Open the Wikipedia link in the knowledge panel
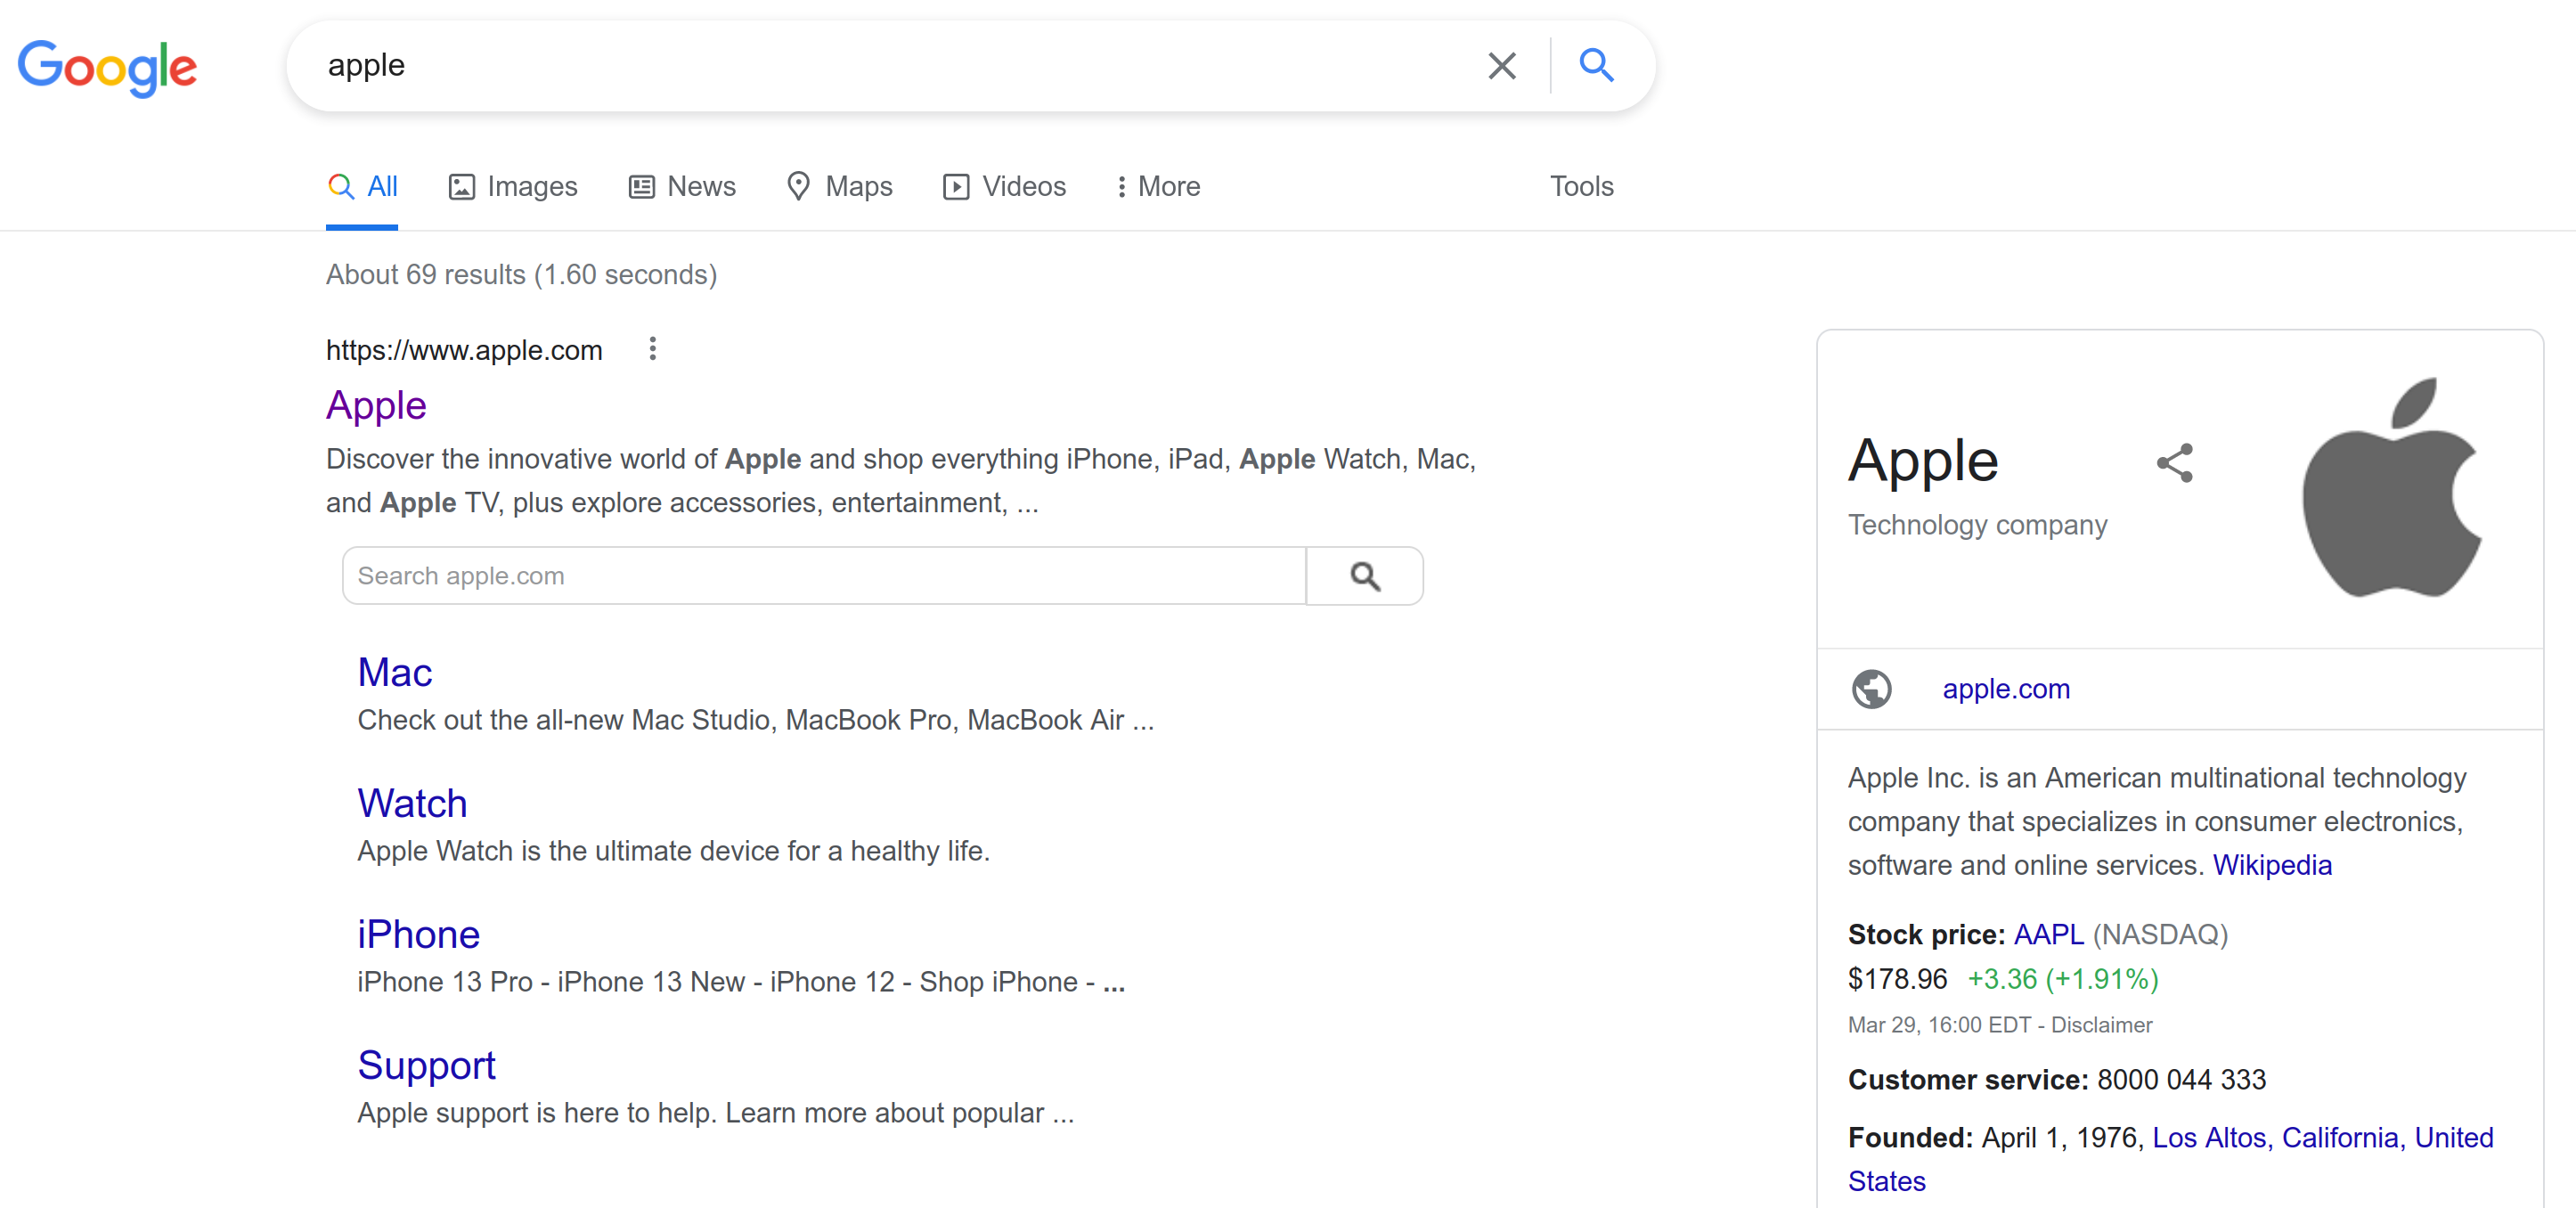Screen dimensions: 2576x1208 click(x=2272, y=865)
